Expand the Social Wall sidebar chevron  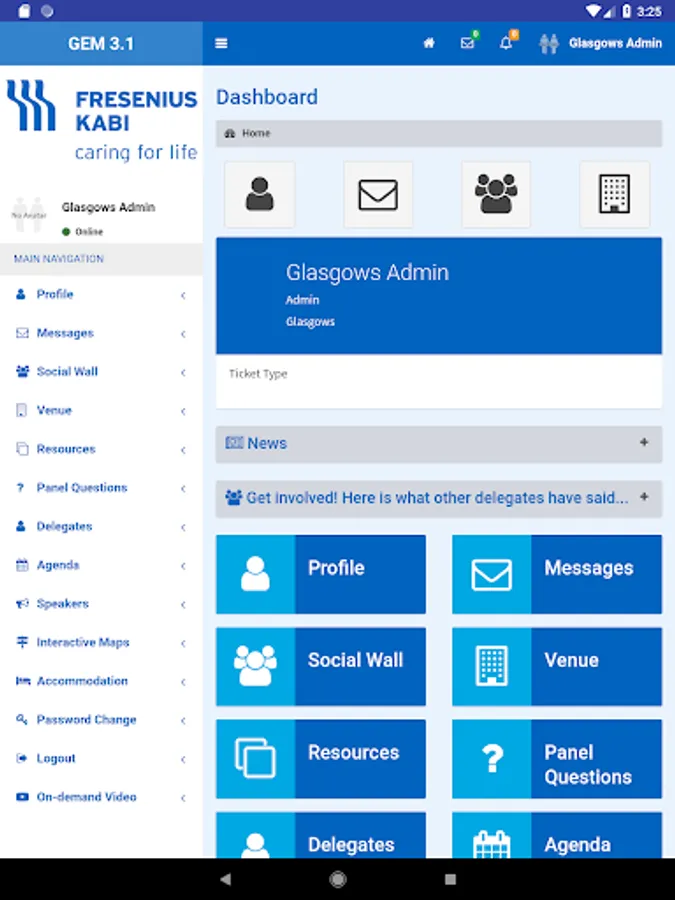click(x=183, y=373)
